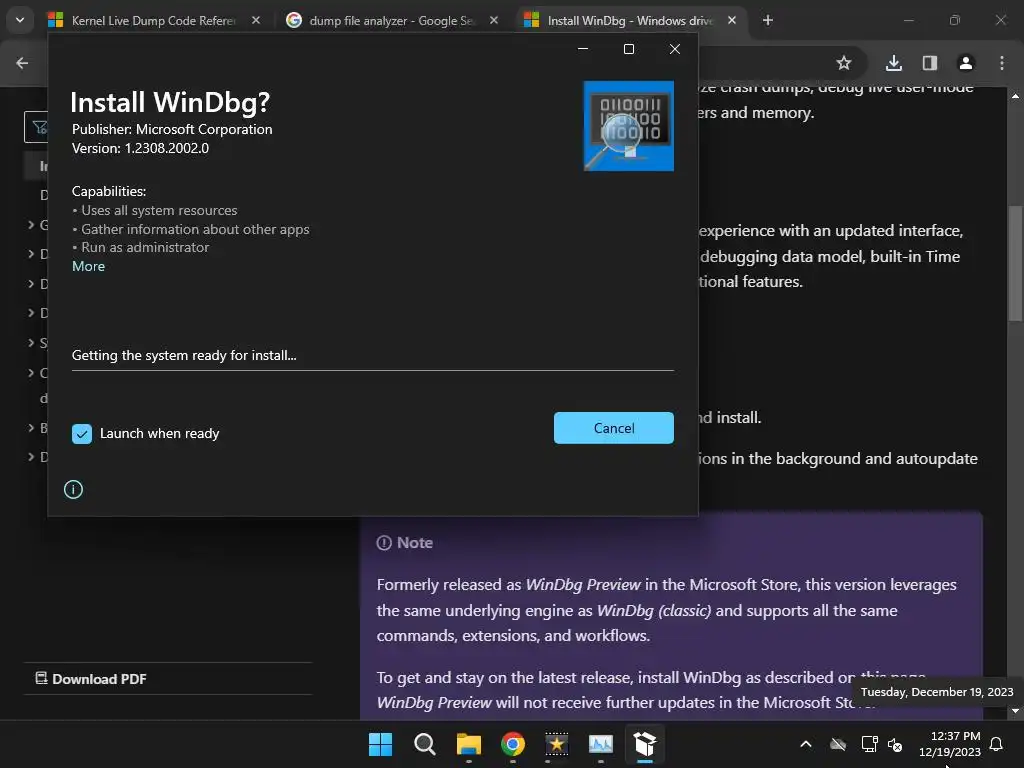Open the monitor graph app in taskbar

(601, 744)
